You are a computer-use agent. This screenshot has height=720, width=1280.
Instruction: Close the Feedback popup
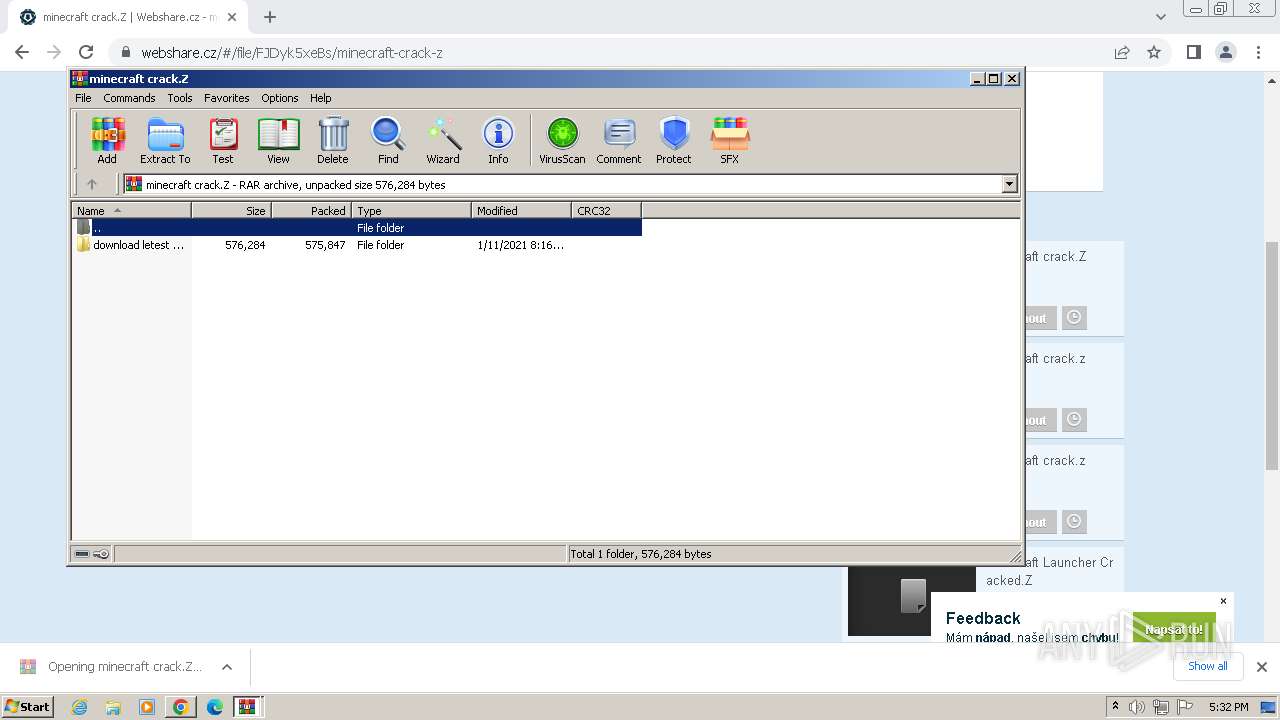1223,601
